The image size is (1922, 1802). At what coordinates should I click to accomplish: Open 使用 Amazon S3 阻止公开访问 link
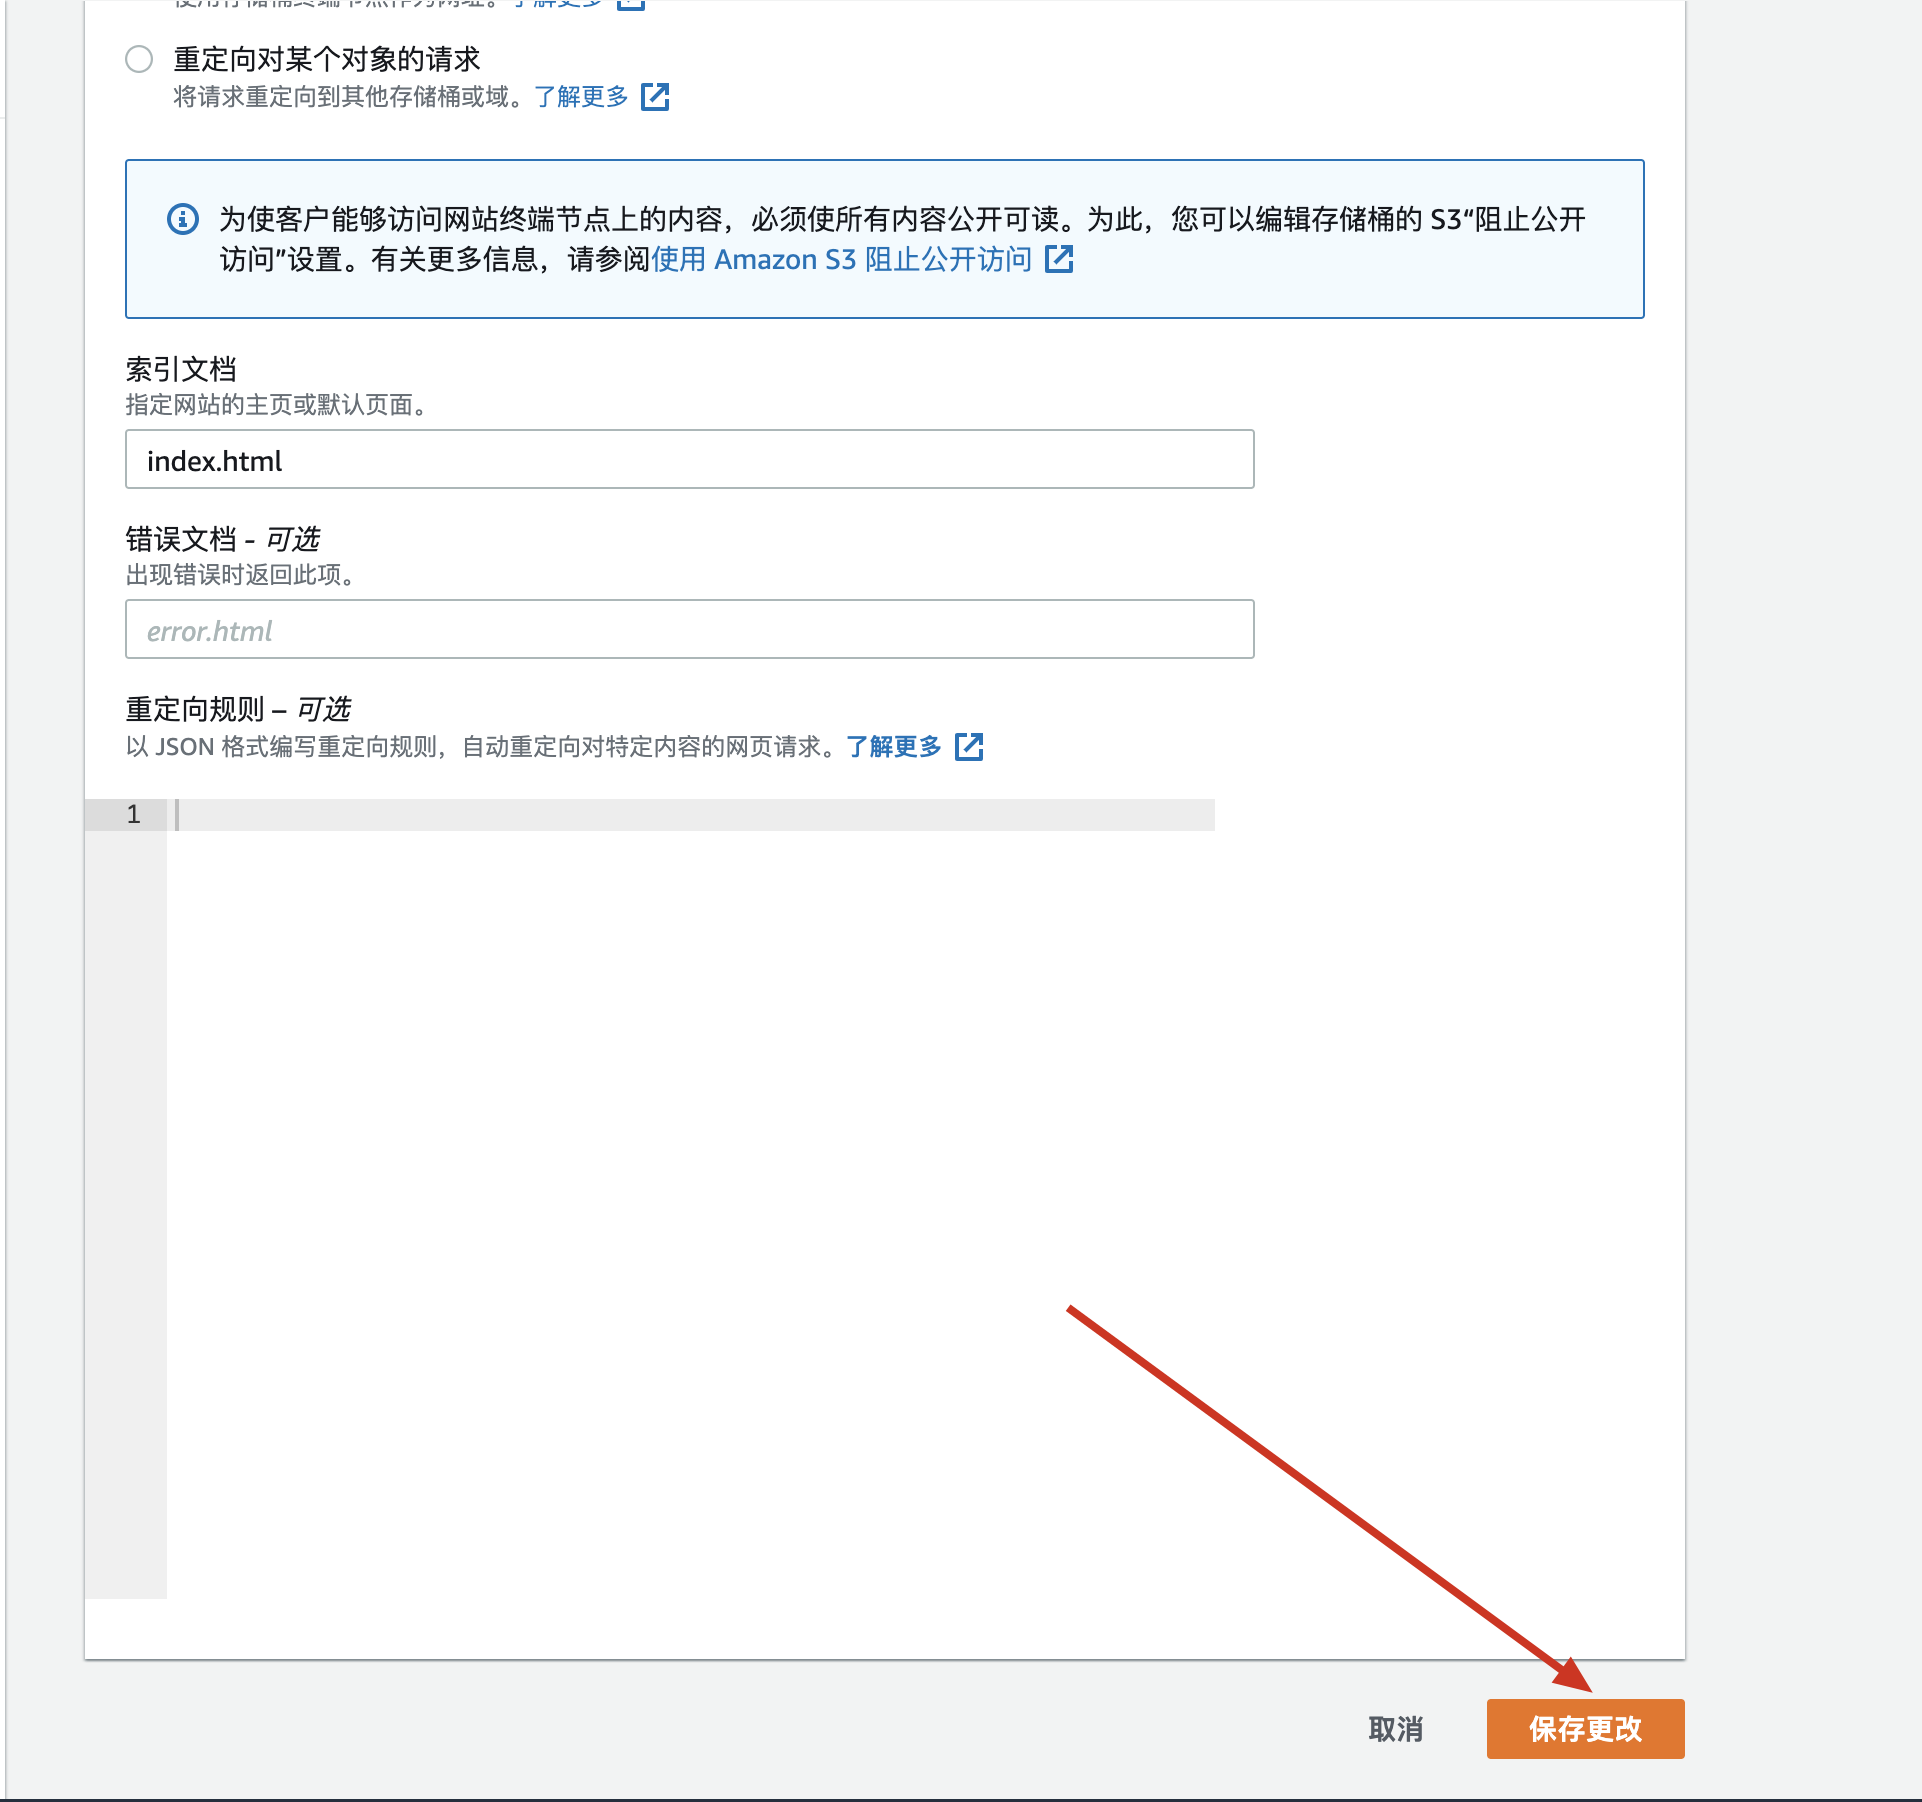(x=841, y=260)
